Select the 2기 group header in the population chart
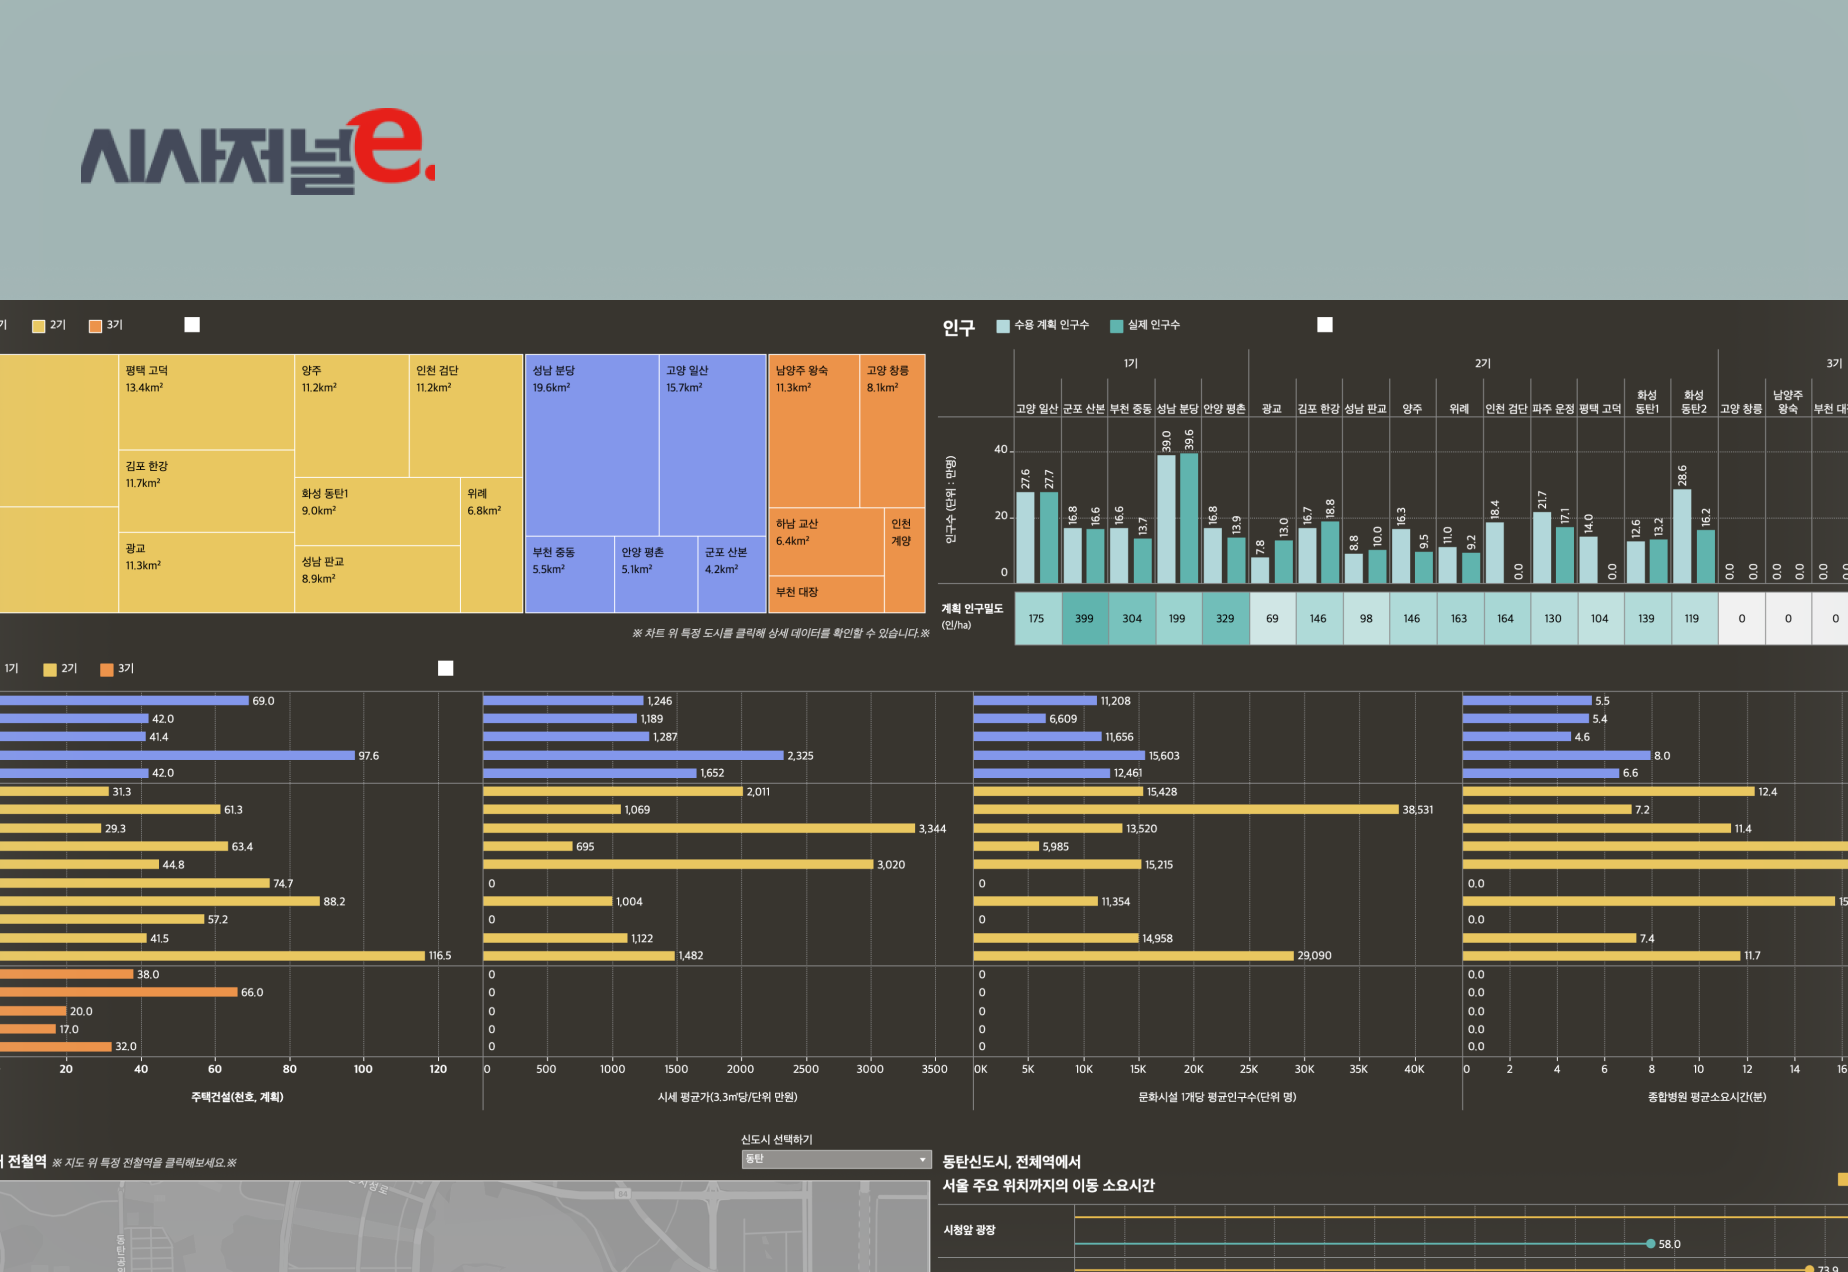 pyautogui.click(x=1483, y=363)
